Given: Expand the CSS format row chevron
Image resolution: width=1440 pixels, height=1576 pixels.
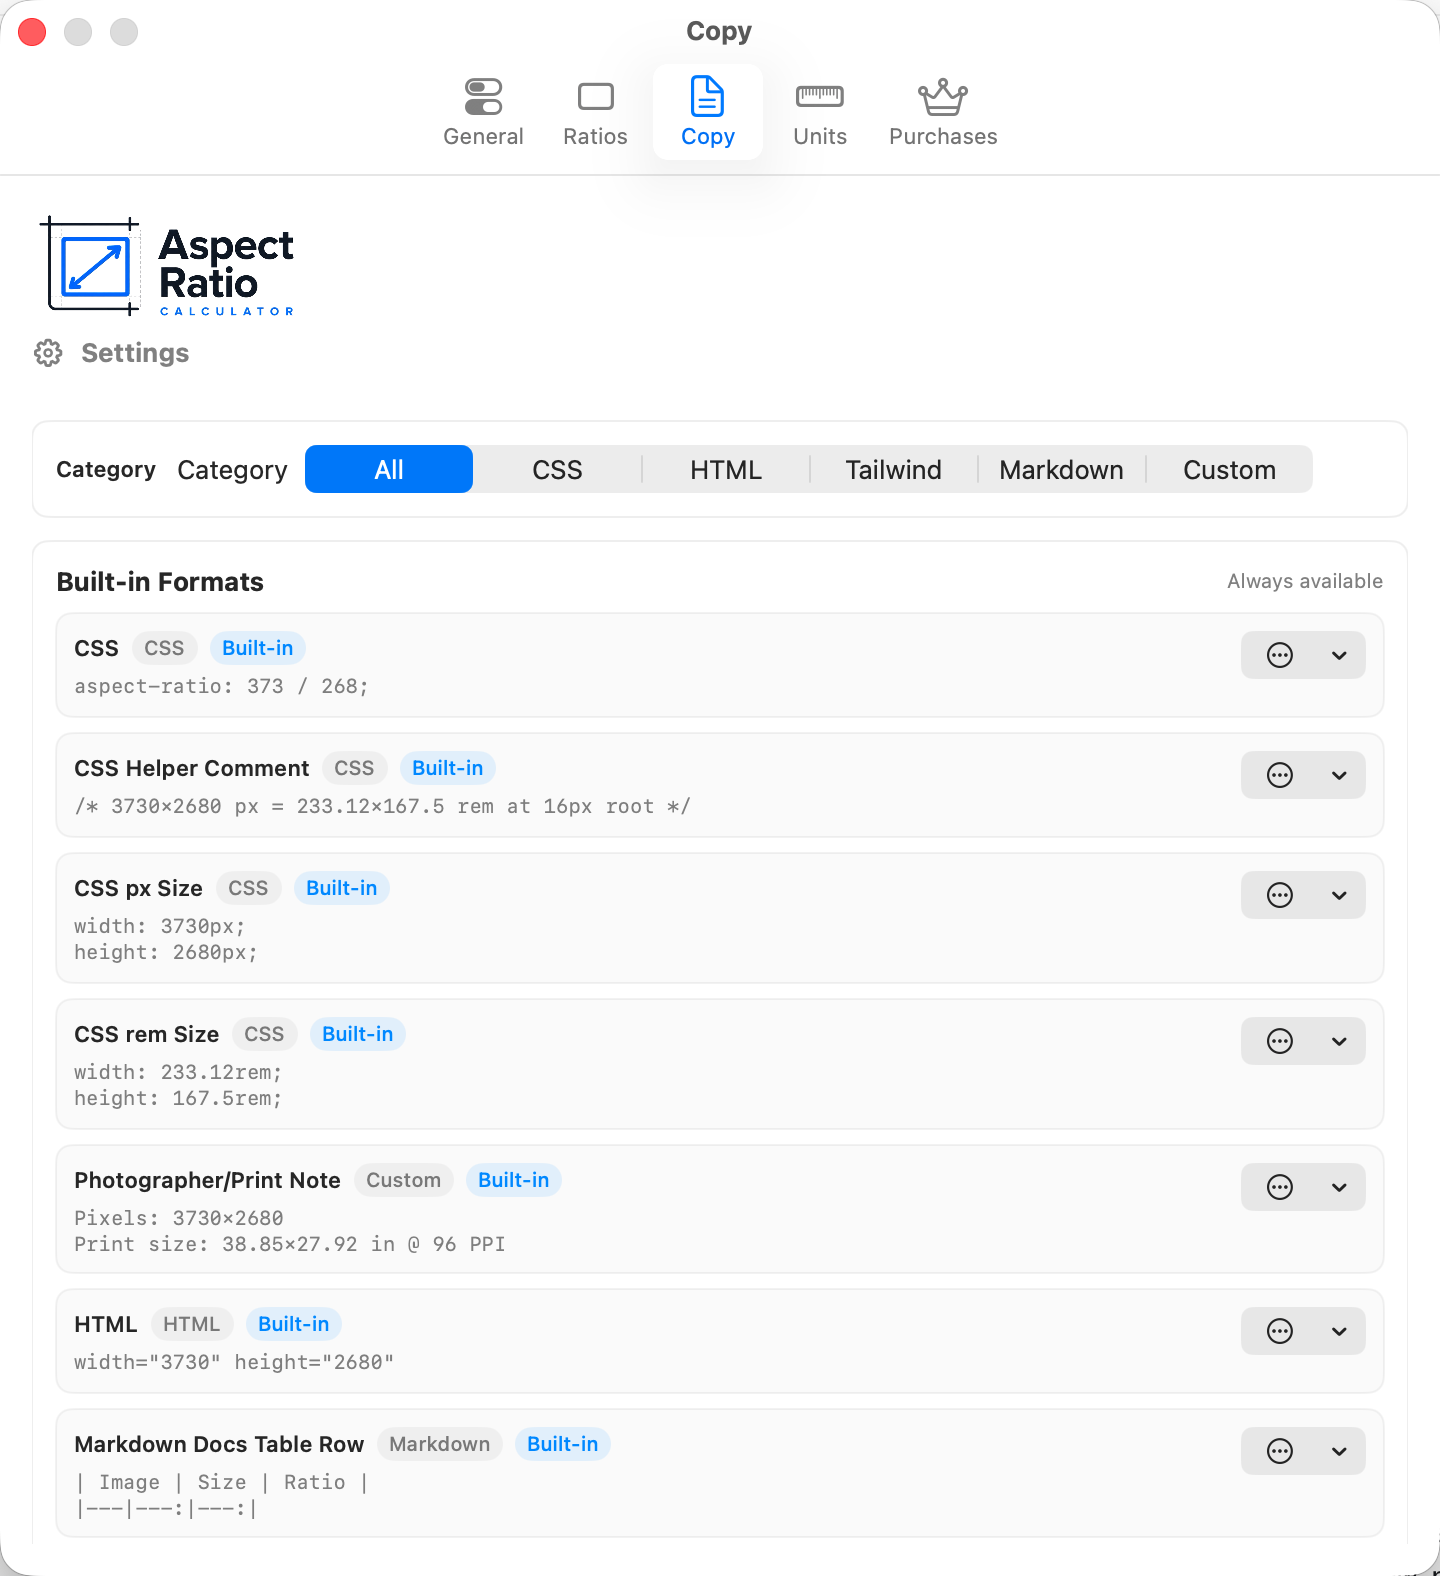Looking at the screenshot, I should (x=1339, y=655).
